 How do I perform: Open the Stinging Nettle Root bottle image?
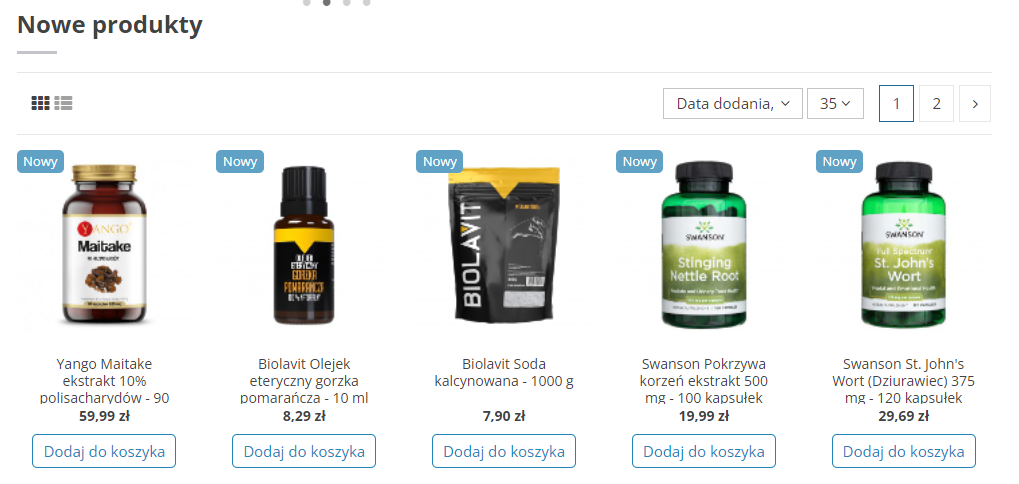coord(704,244)
